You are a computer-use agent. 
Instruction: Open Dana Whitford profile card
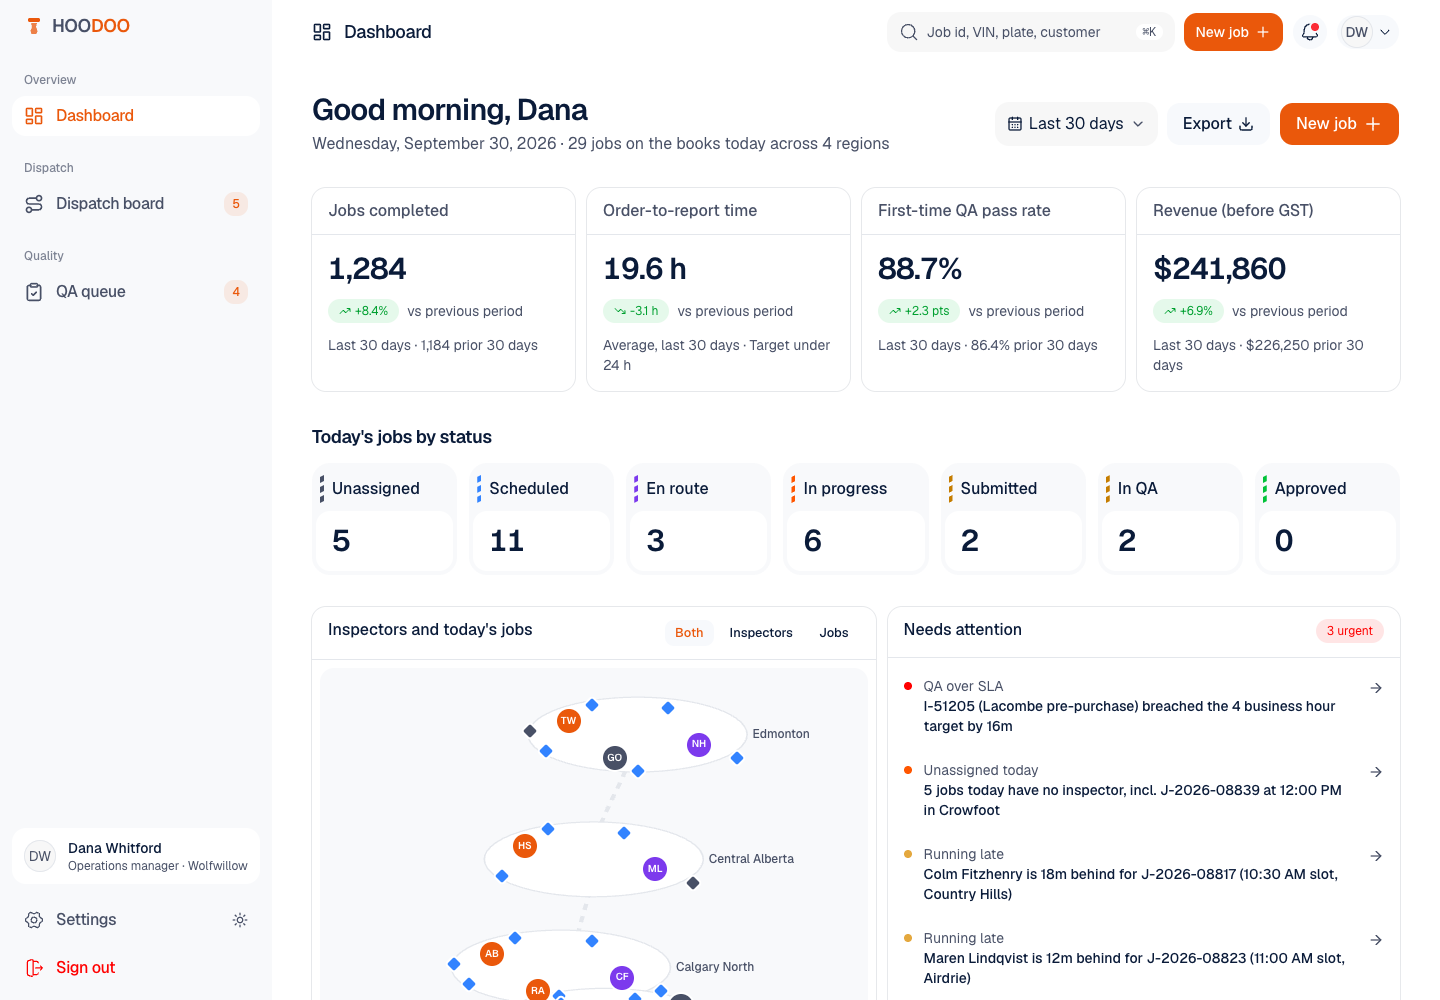click(136, 856)
